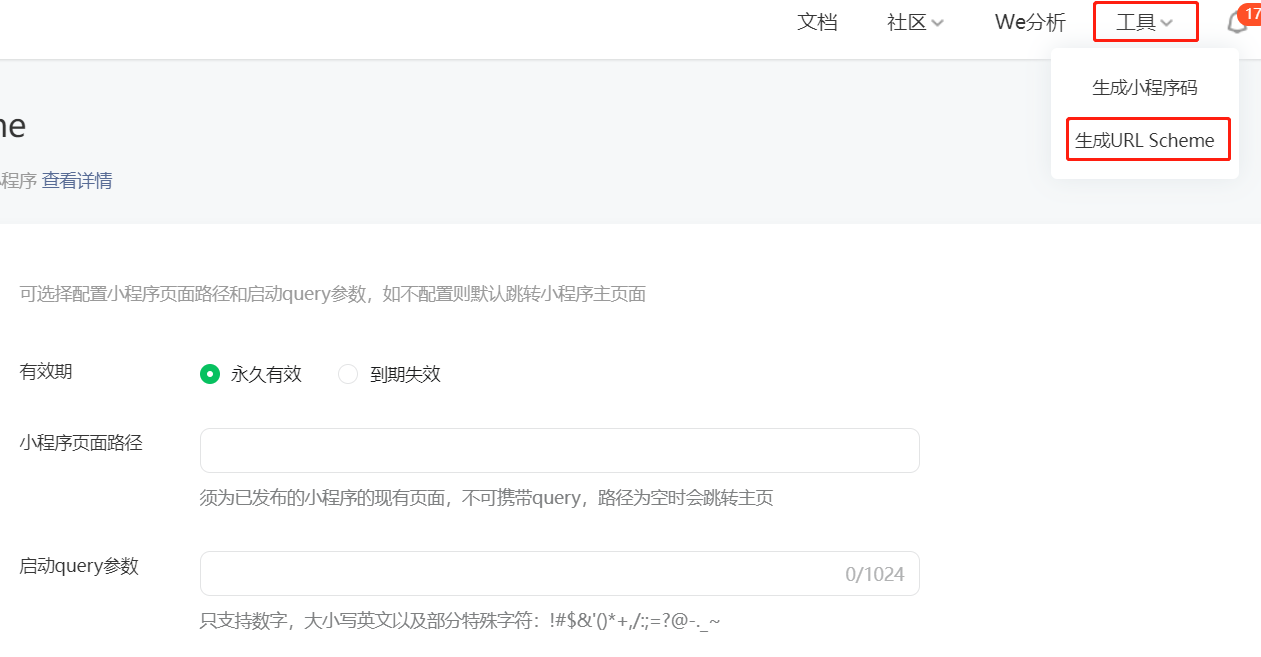The width and height of the screenshot is (1261, 657).
Task: Click the red unread badge on the bell
Action: pyautogui.click(x=1251, y=14)
